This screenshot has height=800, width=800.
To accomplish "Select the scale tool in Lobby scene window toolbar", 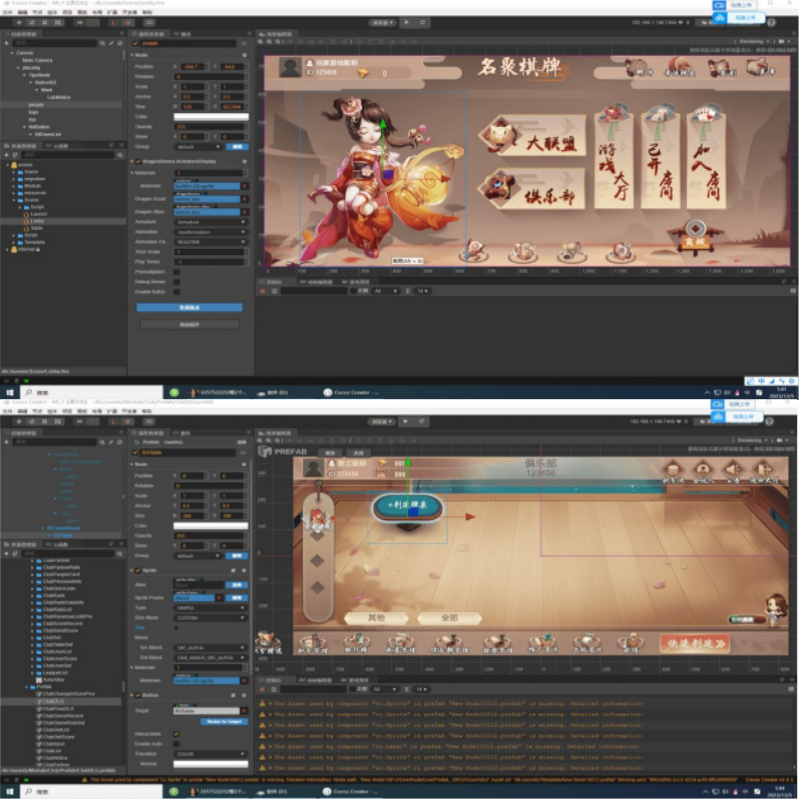I will pyautogui.click(x=45, y=22).
